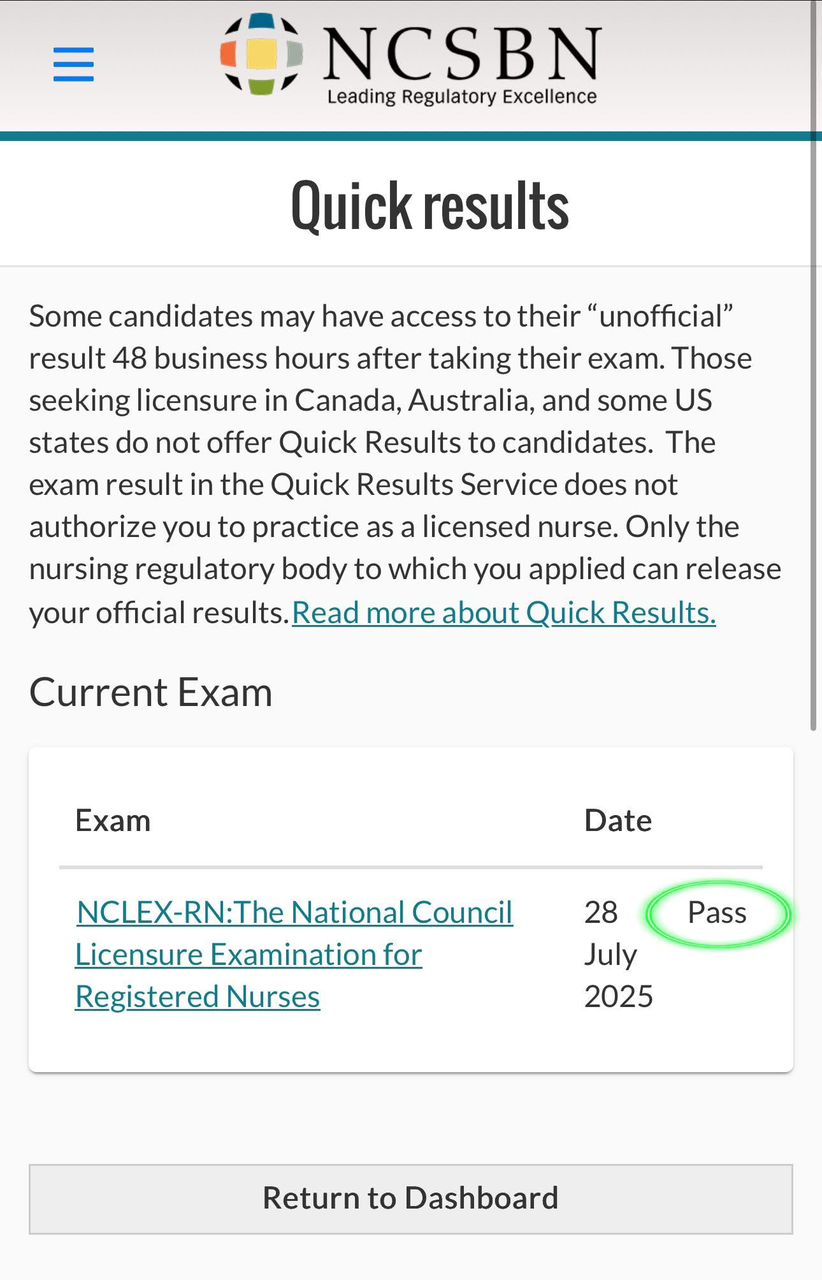Click the Quick Results Service phrase
The height and width of the screenshot is (1280, 822).
tap(413, 484)
